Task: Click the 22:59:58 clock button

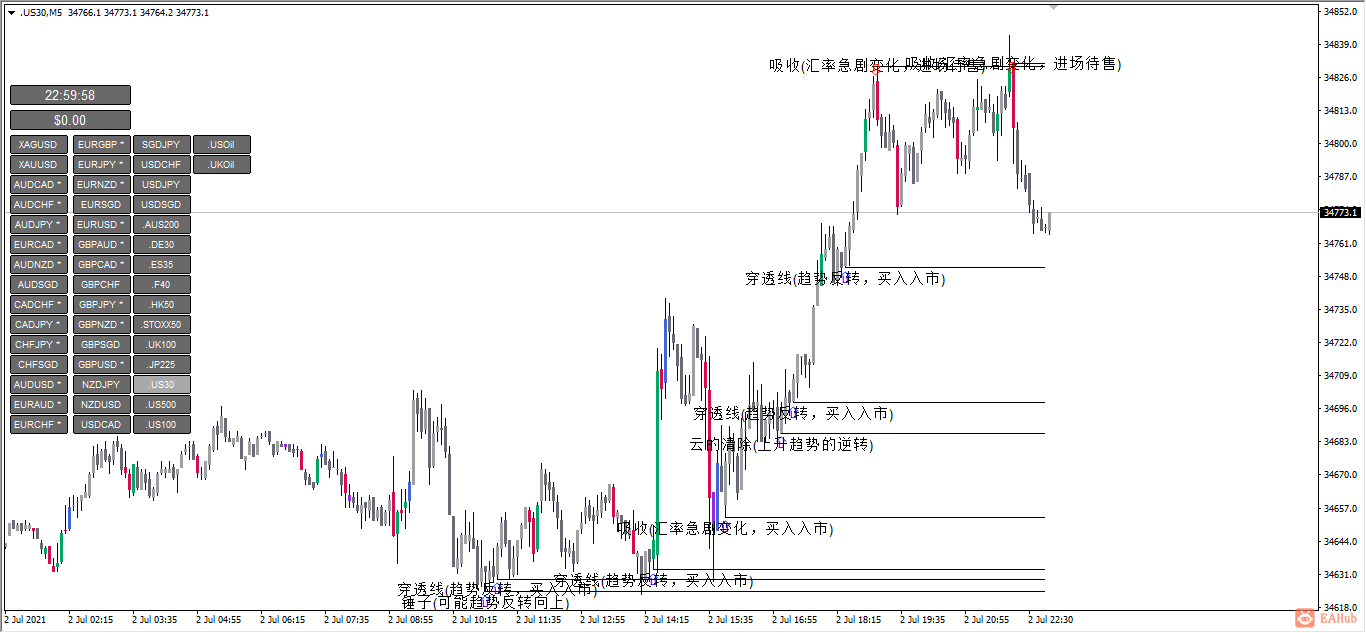Action: click(x=70, y=95)
